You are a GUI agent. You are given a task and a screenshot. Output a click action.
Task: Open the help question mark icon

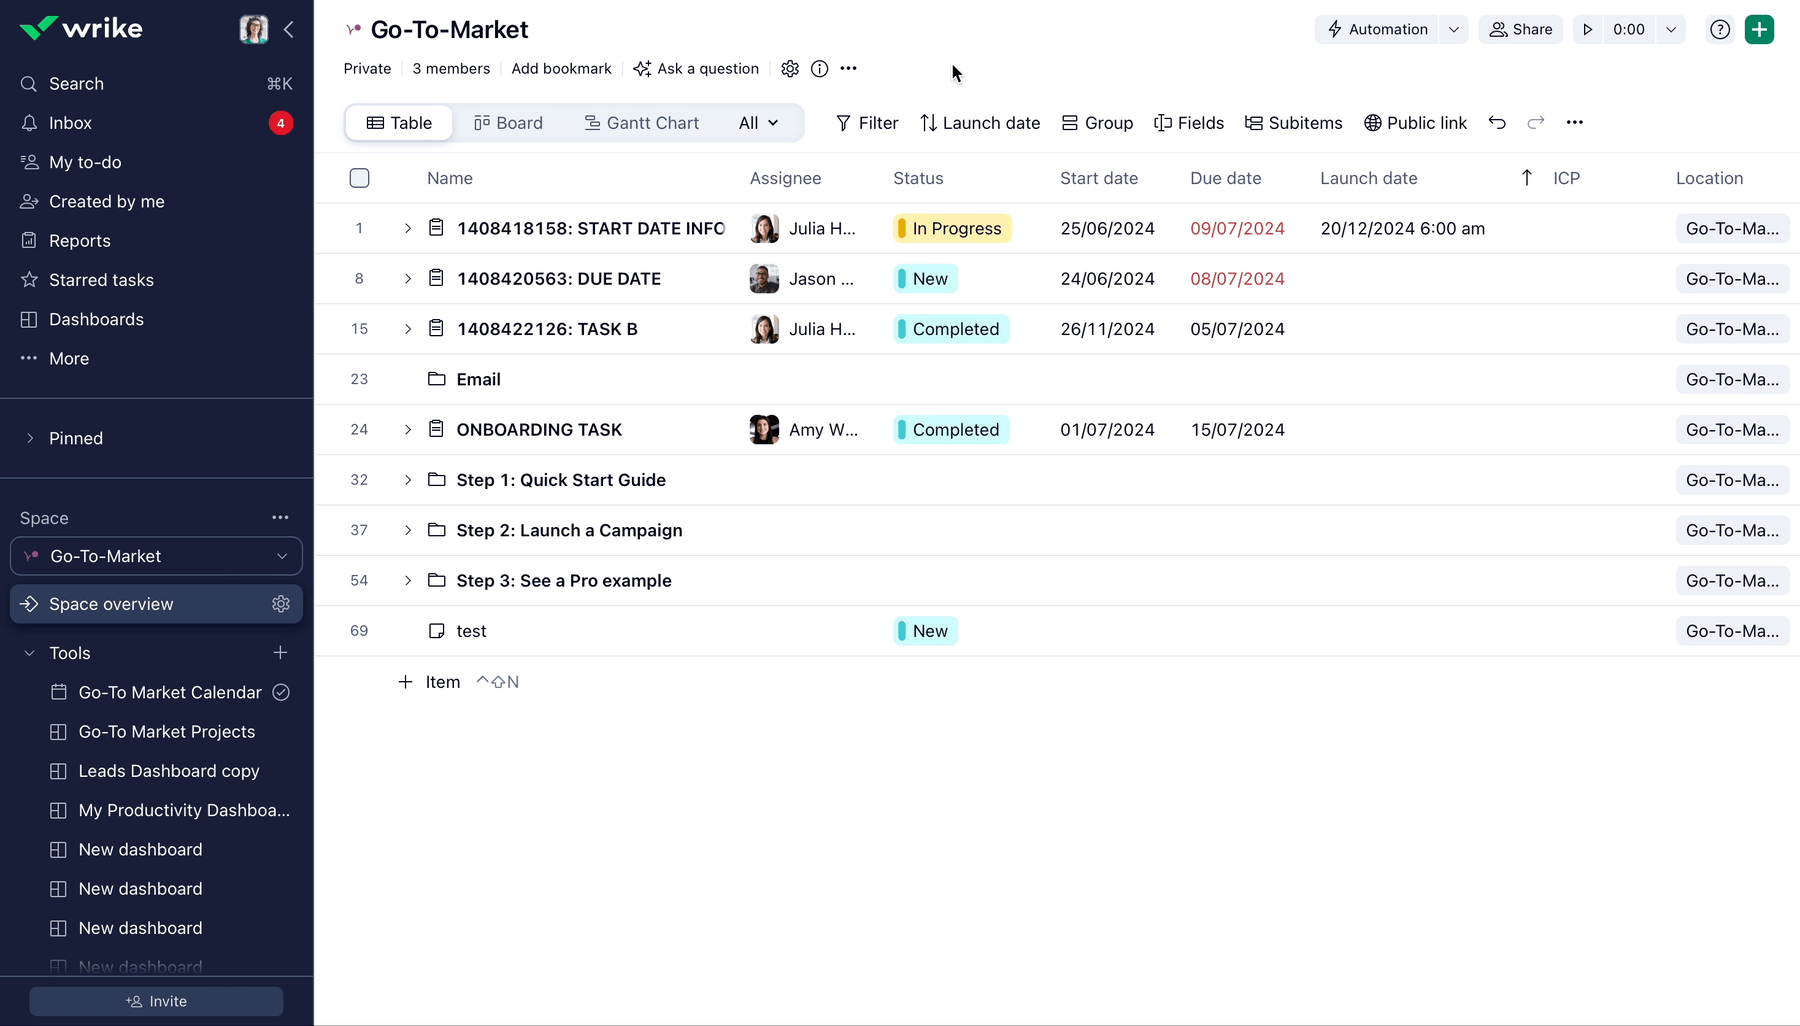tap(1719, 30)
